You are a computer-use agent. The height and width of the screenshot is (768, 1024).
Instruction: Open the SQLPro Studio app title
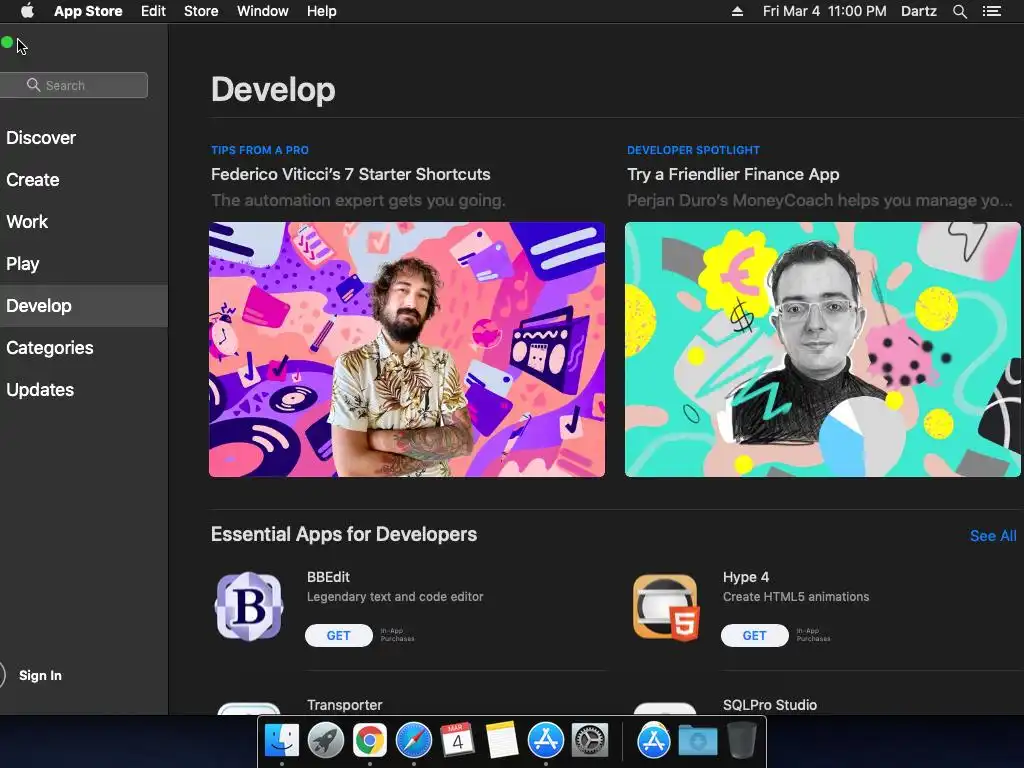770,705
